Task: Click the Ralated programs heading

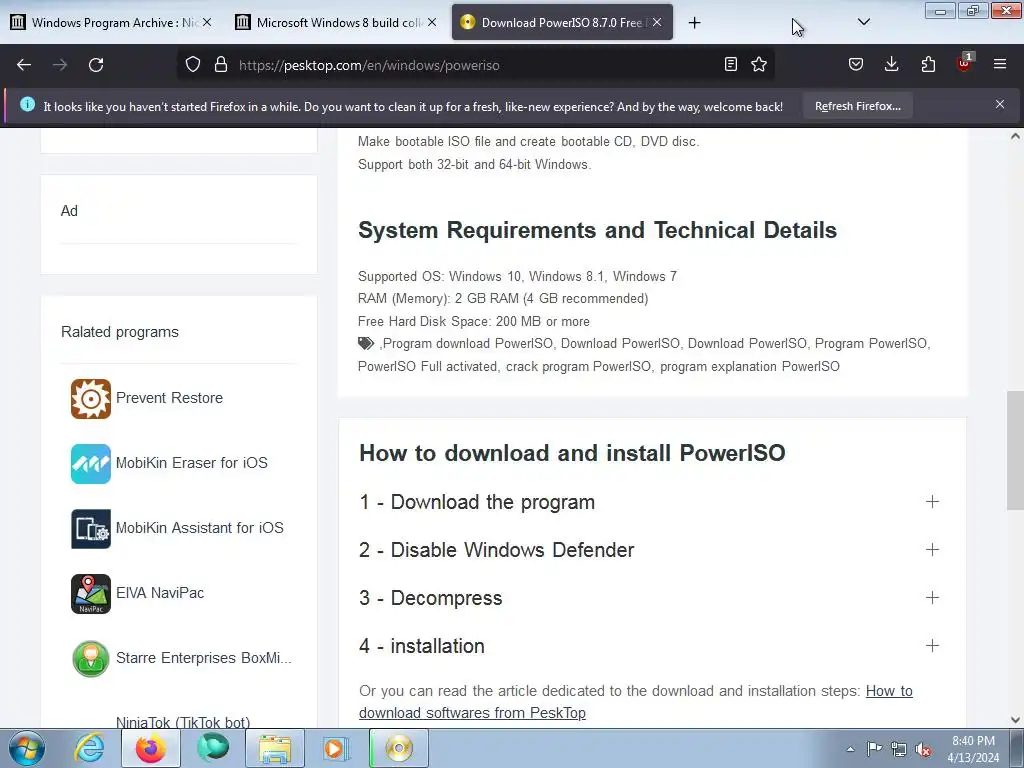Action: tap(120, 332)
